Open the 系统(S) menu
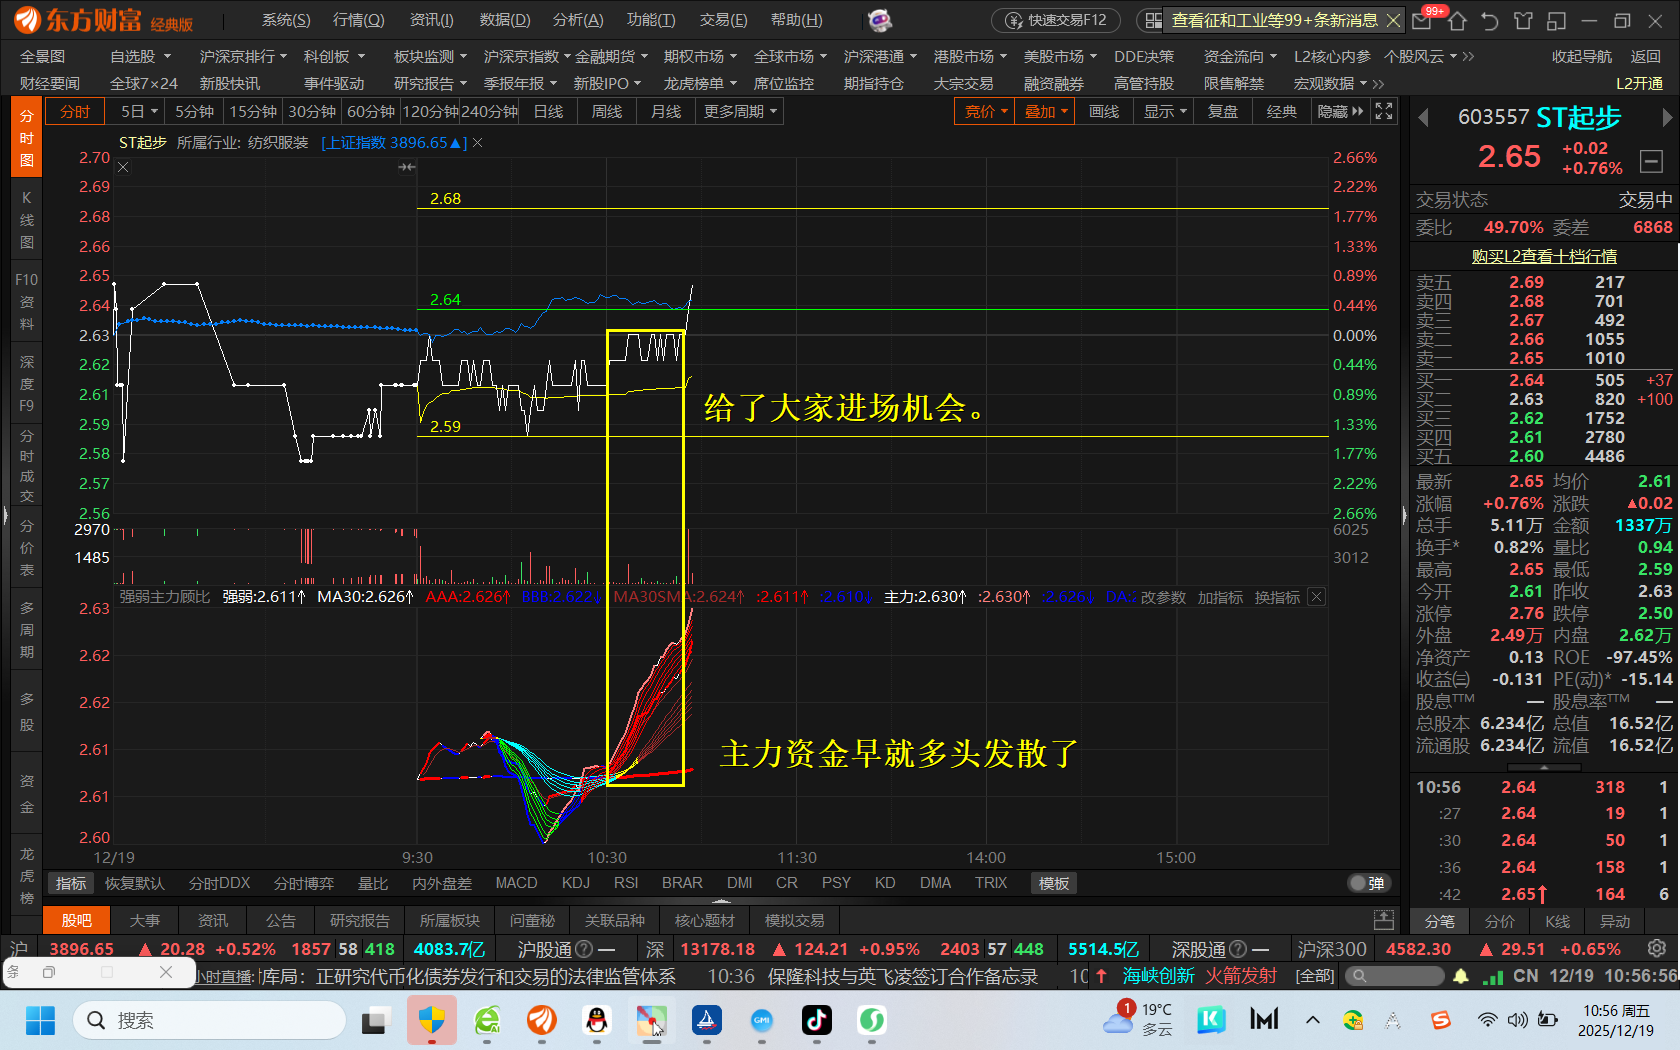The image size is (1680, 1050). (x=286, y=20)
